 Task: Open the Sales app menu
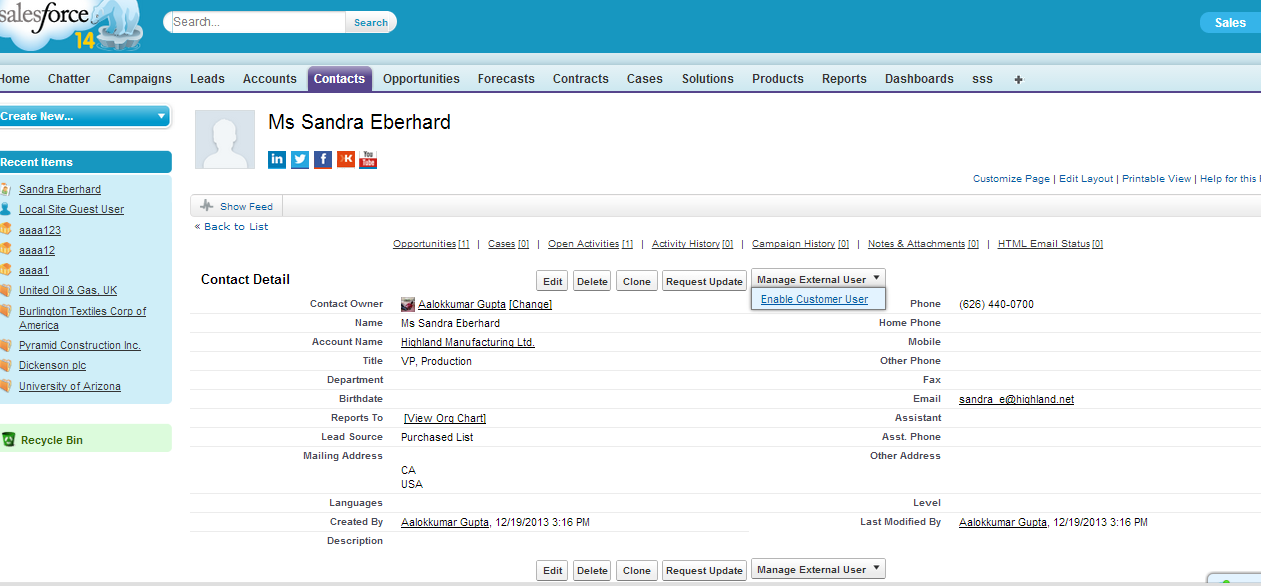point(1230,23)
